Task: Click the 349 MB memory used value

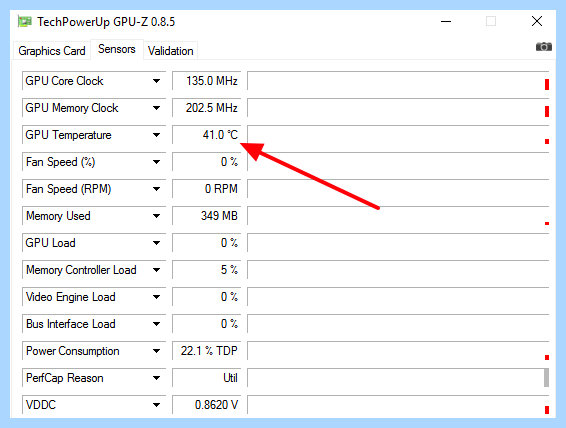Action: click(x=206, y=216)
